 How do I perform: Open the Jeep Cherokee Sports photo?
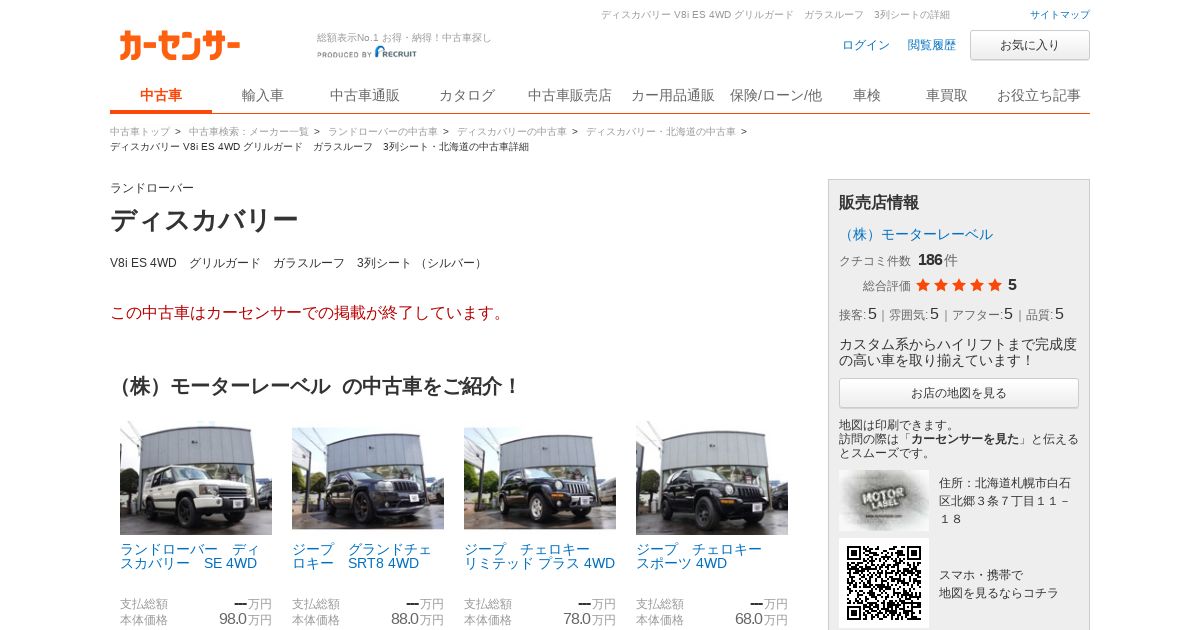[x=712, y=478]
